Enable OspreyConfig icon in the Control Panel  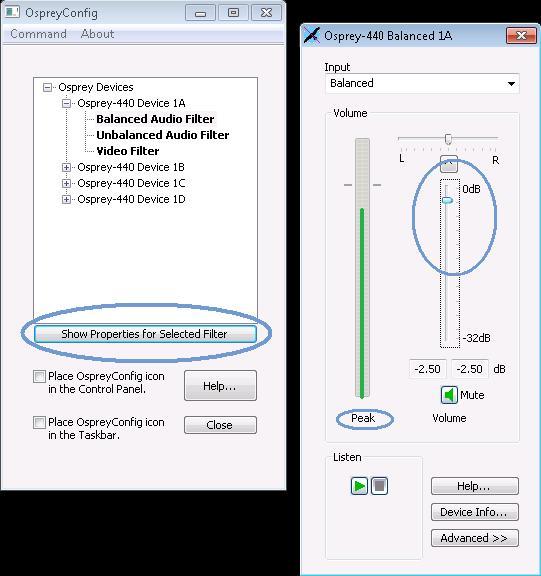(39, 377)
